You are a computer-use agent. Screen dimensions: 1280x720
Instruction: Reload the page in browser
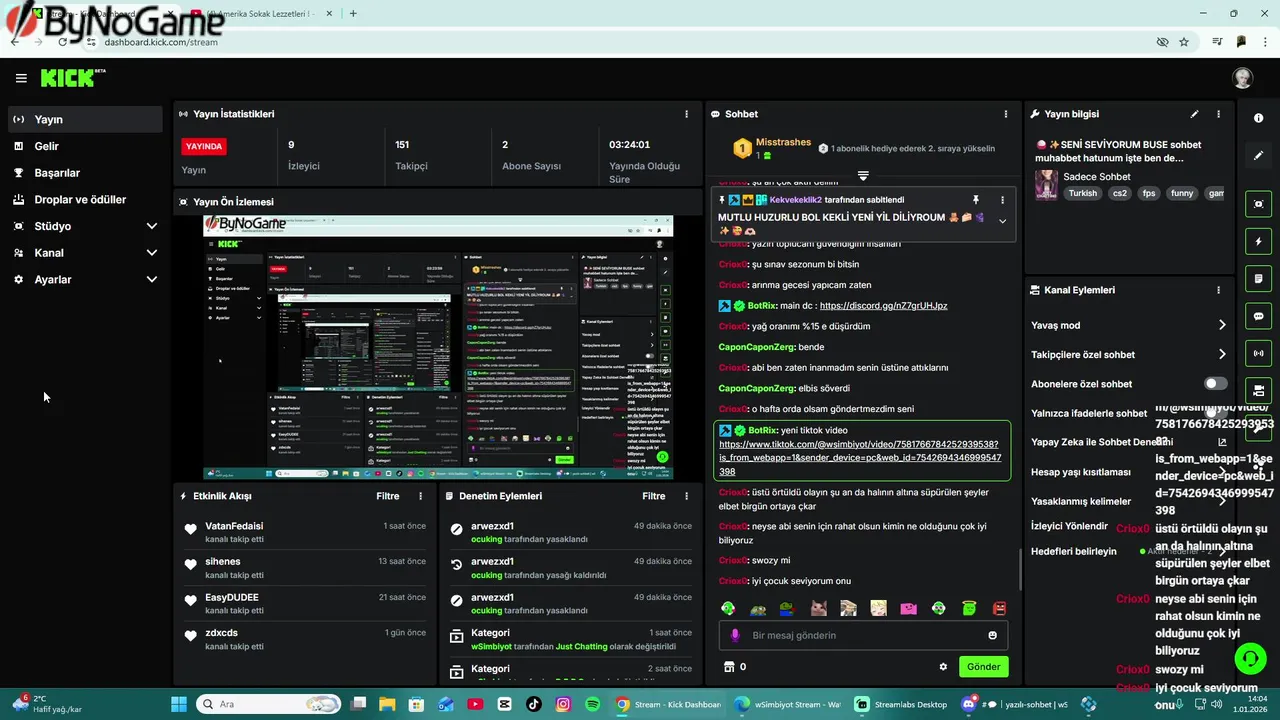pos(63,42)
